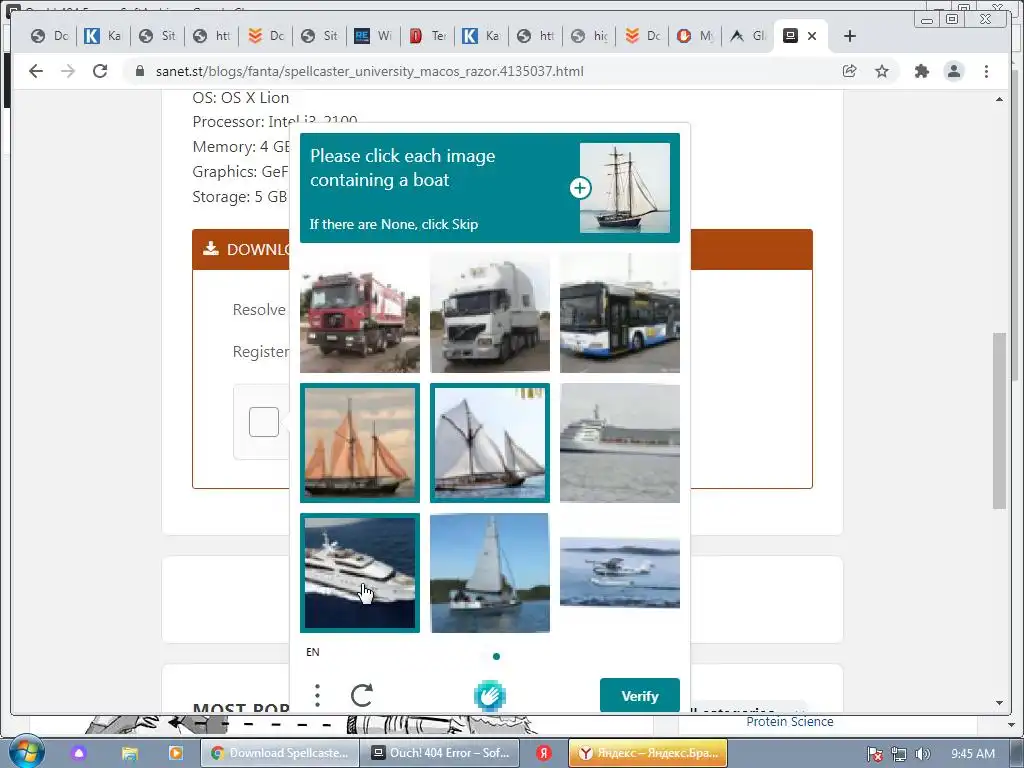This screenshot has height=768, width=1024.
Task: Click the browser forward arrow
Action: point(68,71)
